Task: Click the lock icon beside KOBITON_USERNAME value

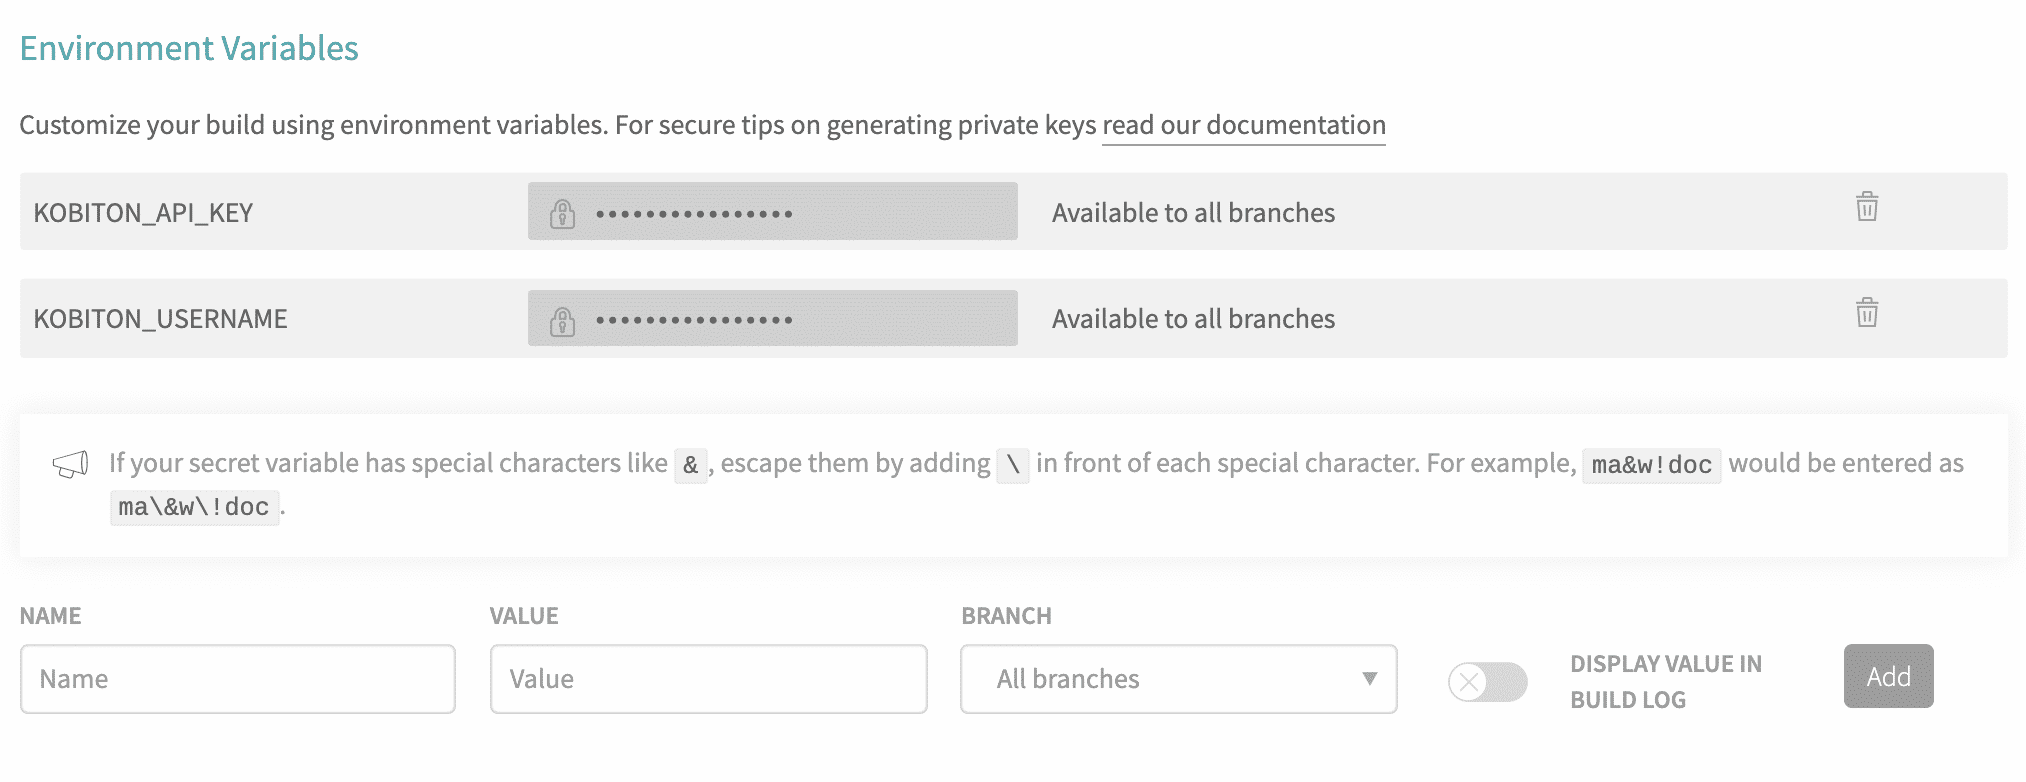Action: pyautogui.click(x=563, y=320)
